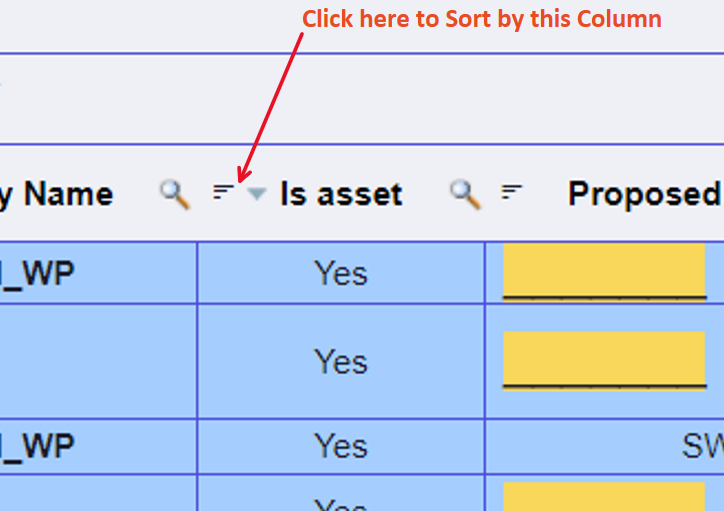Click the empty name cell in the second row

[x=98, y=361]
